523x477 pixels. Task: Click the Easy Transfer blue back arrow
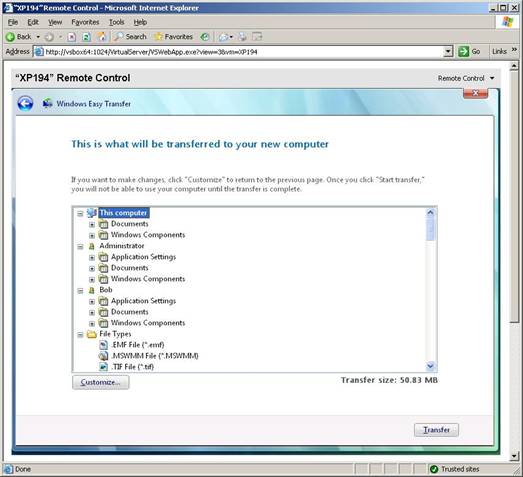click(25, 103)
